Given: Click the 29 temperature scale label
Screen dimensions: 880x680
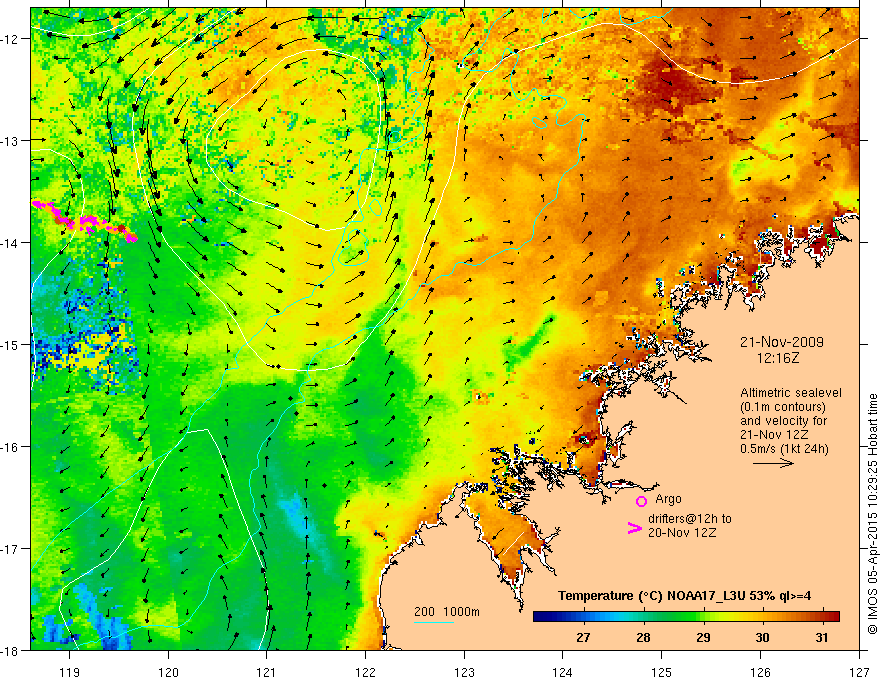Looking at the screenshot, I should coord(703,637).
